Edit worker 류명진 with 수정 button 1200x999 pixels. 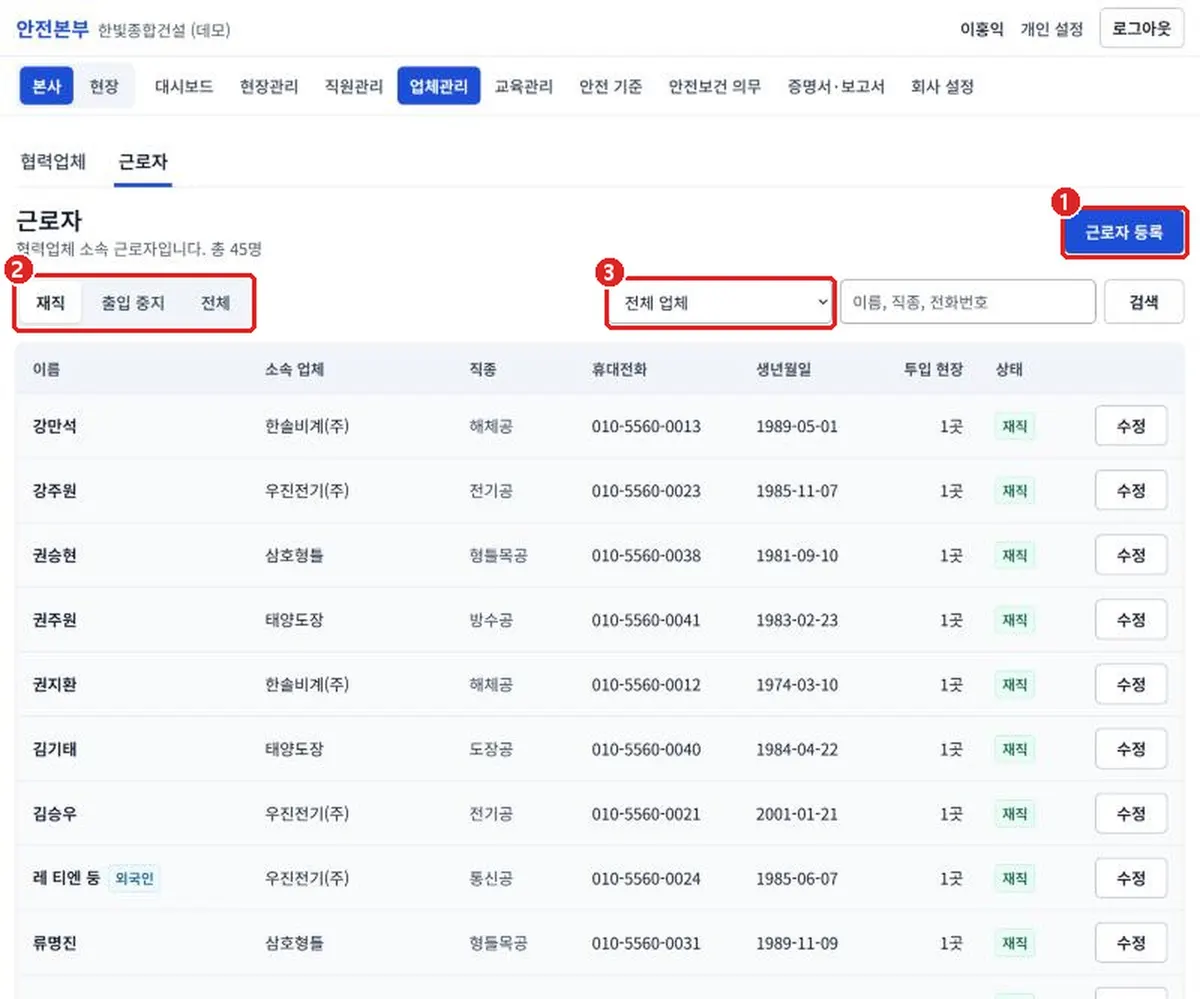coord(1131,943)
